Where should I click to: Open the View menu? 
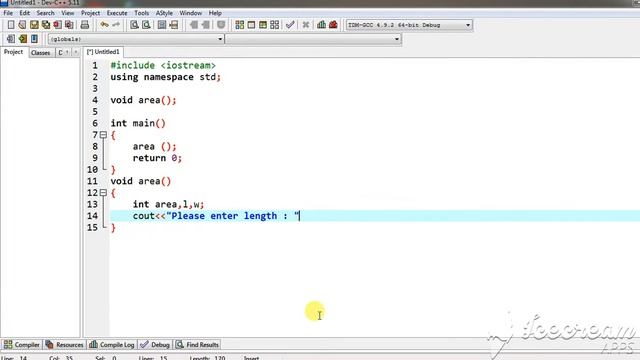68,13
